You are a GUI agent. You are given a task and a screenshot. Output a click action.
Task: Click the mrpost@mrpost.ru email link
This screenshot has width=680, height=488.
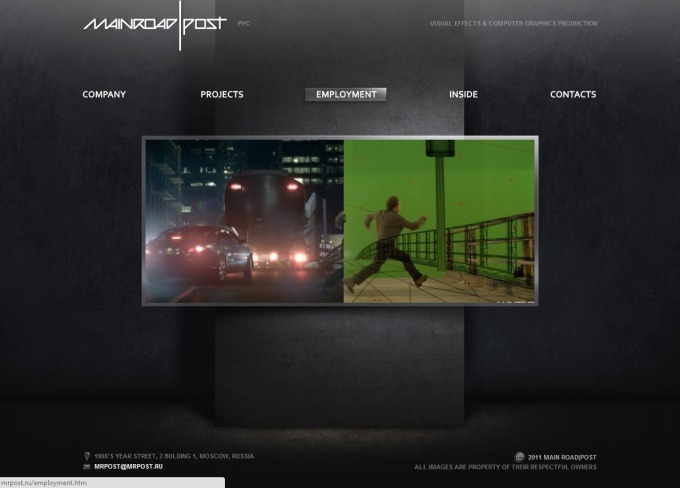pos(128,467)
